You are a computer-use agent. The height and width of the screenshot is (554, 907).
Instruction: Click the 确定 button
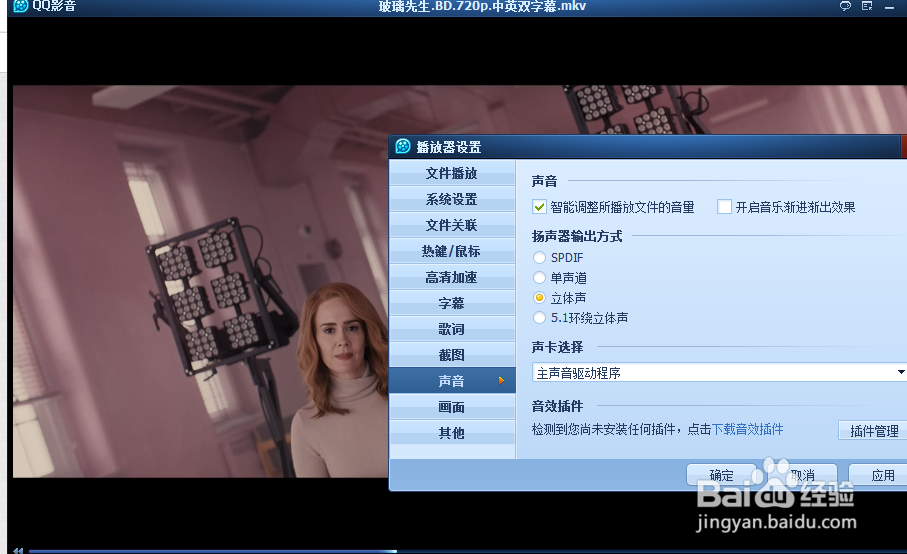(x=721, y=475)
